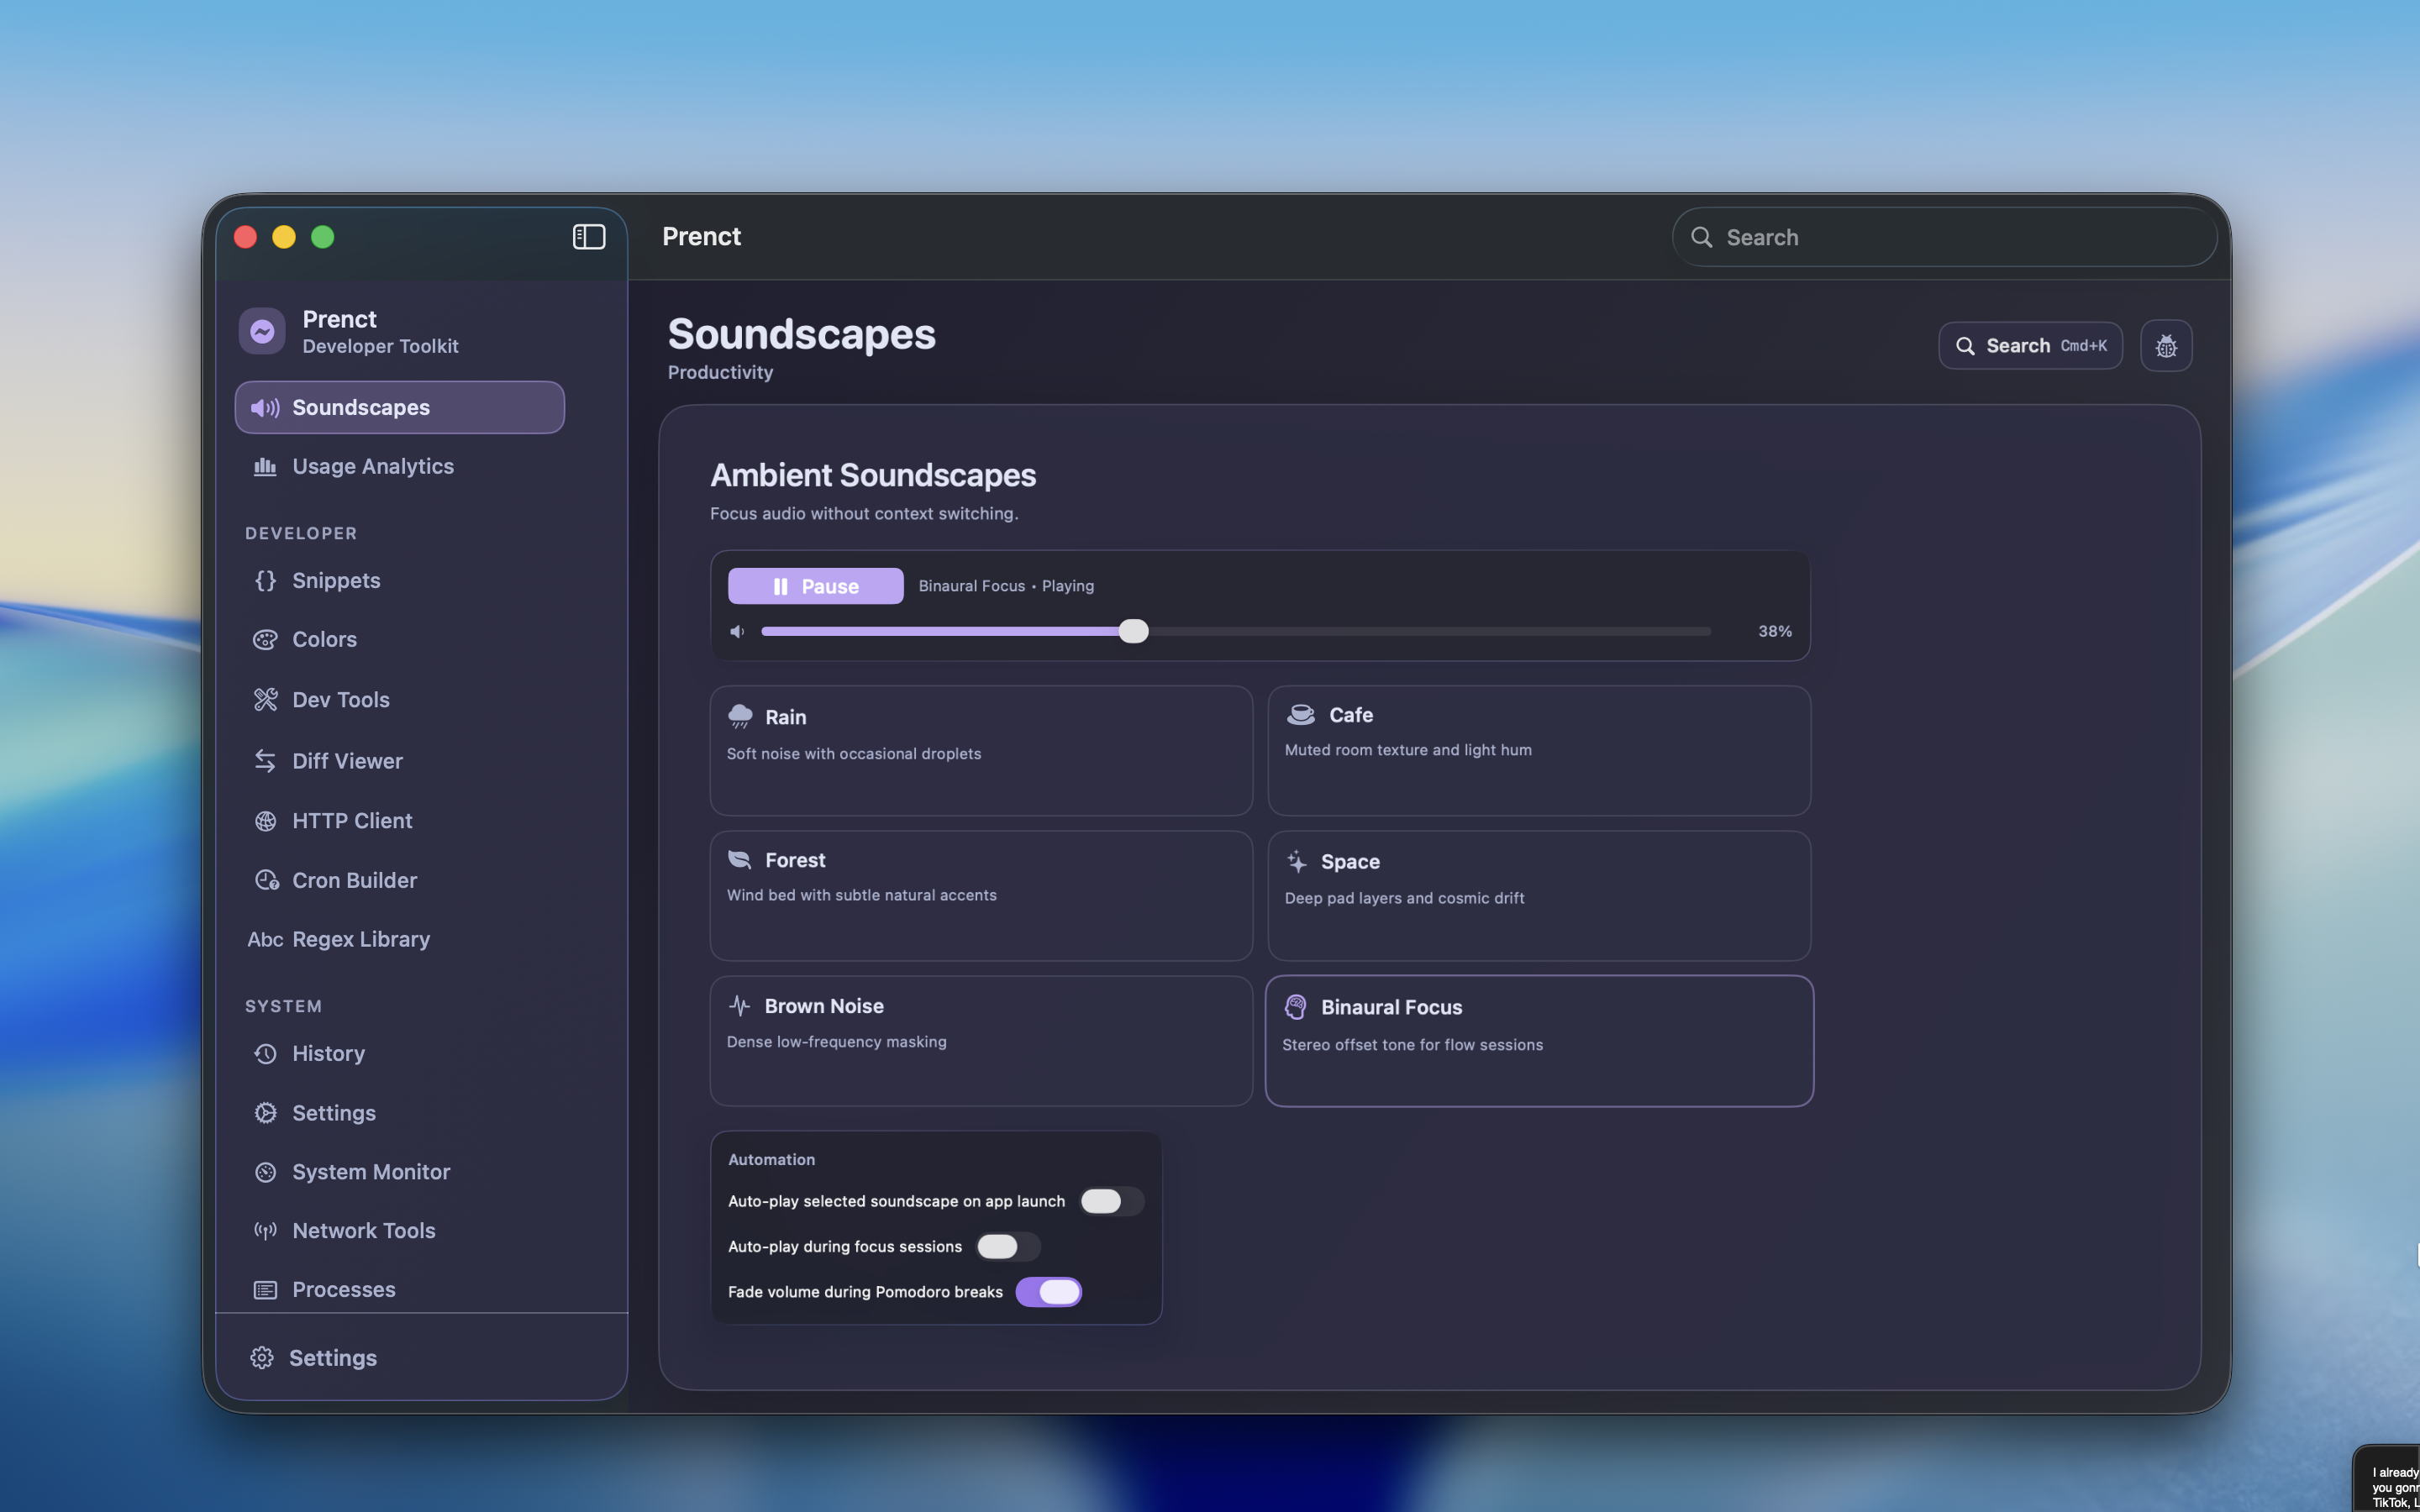The image size is (2420, 1512).
Task: Click the bug report icon button
Action: click(2166, 346)
